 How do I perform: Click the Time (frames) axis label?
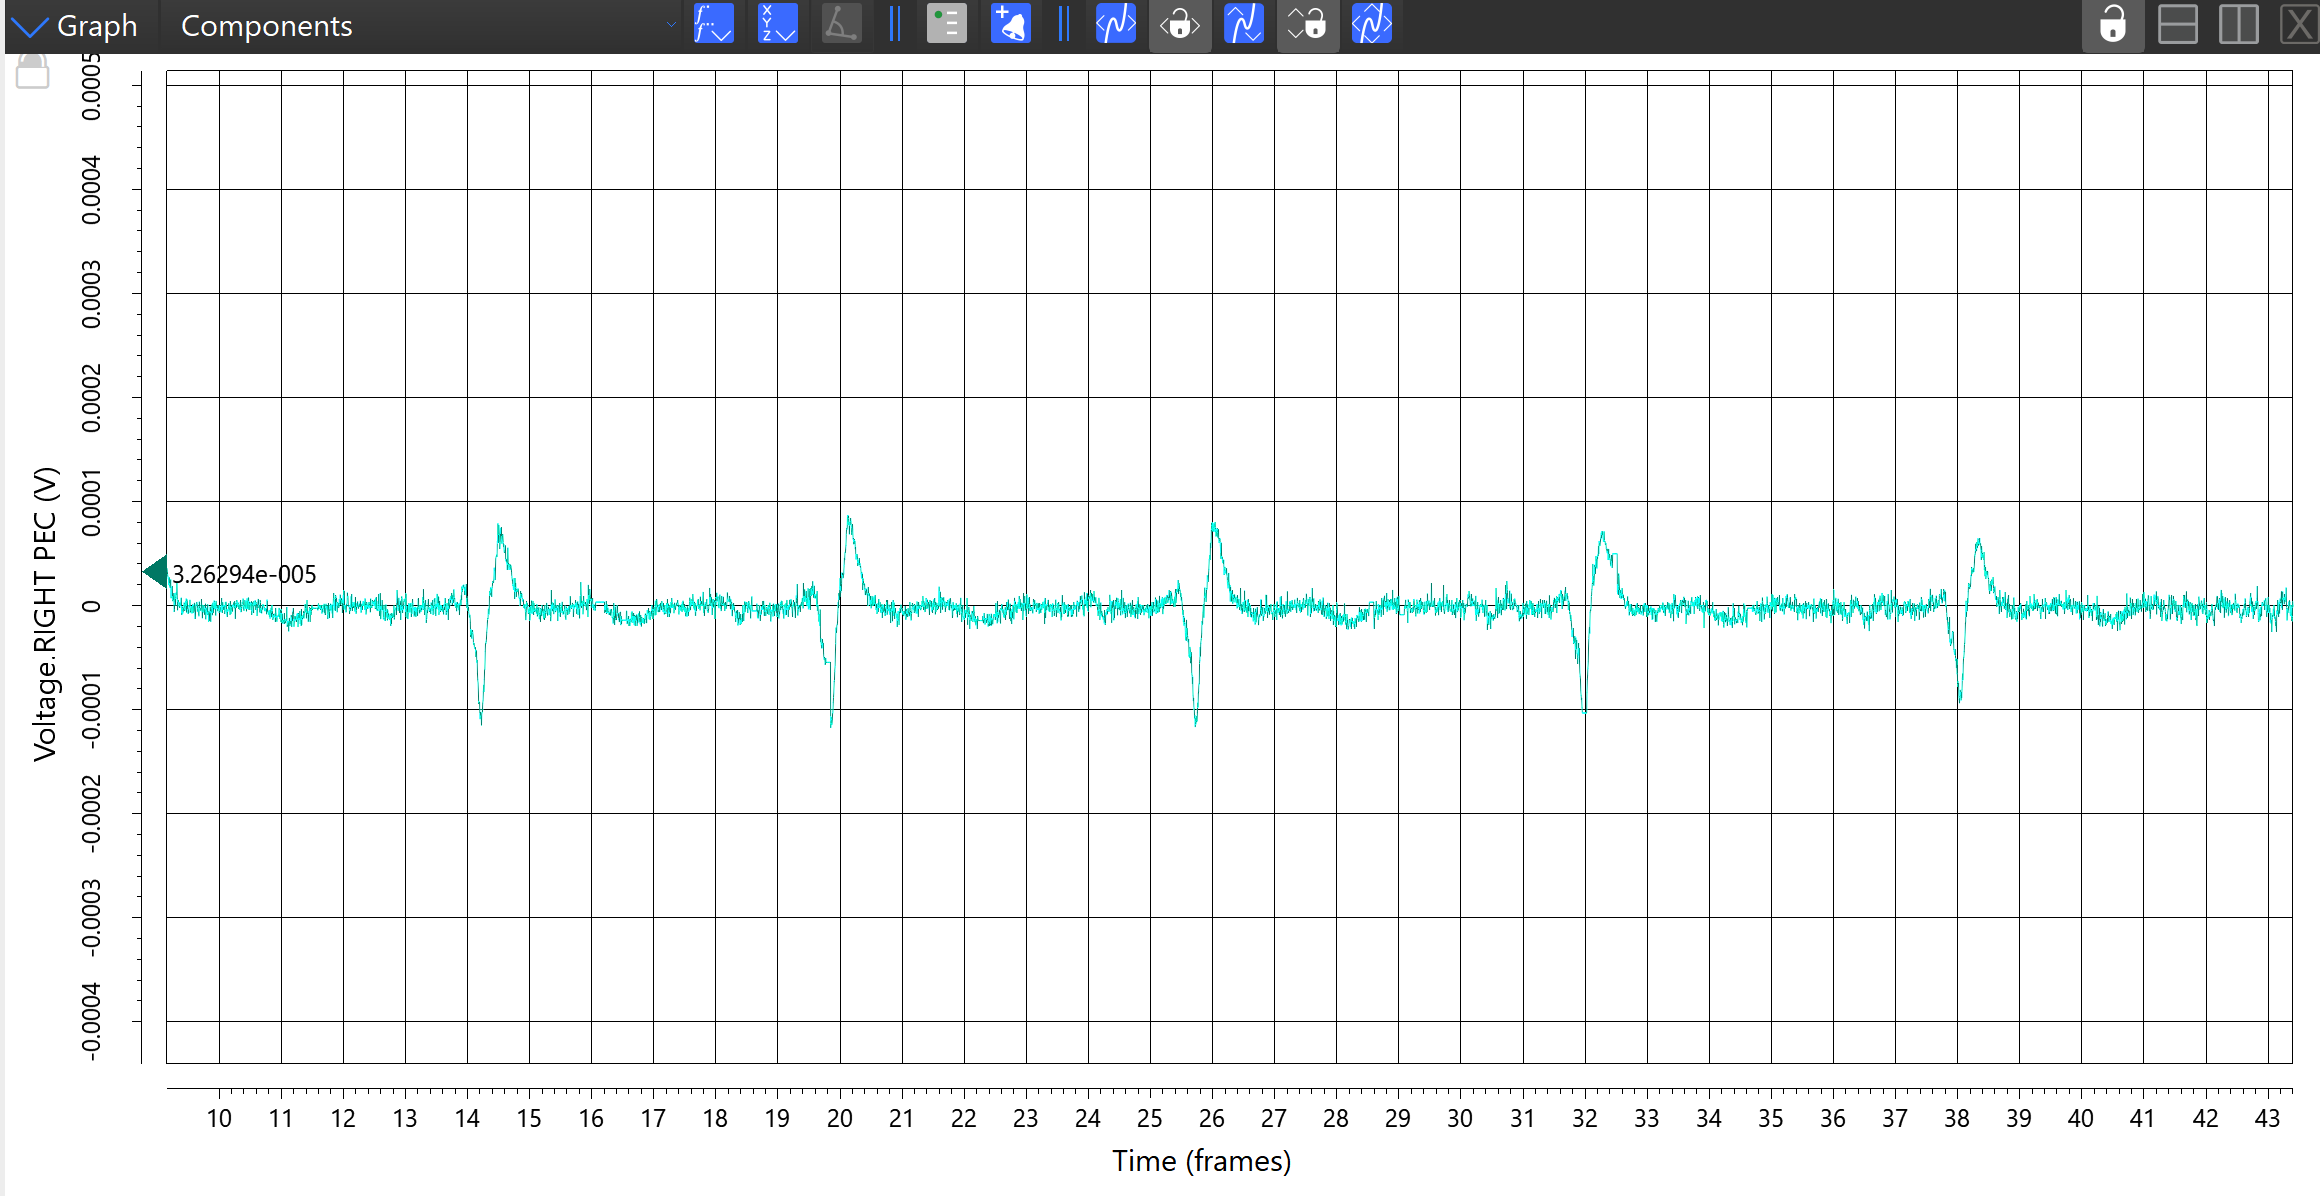(x=1201, y=1161)
